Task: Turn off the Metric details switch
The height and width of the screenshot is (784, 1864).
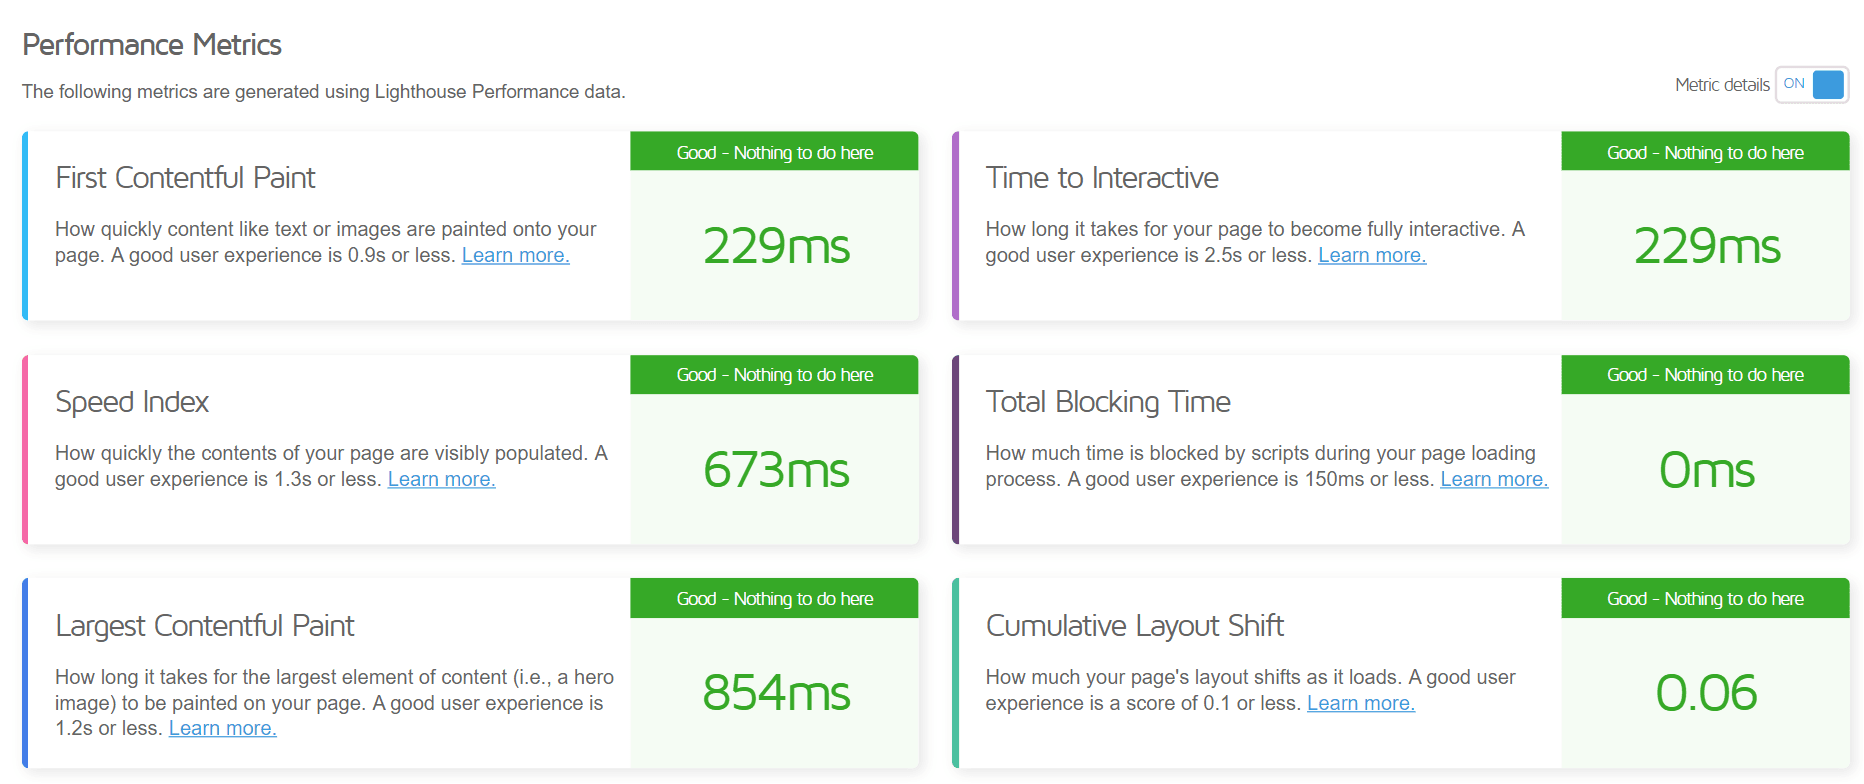Action: (x=1811, y=85)
